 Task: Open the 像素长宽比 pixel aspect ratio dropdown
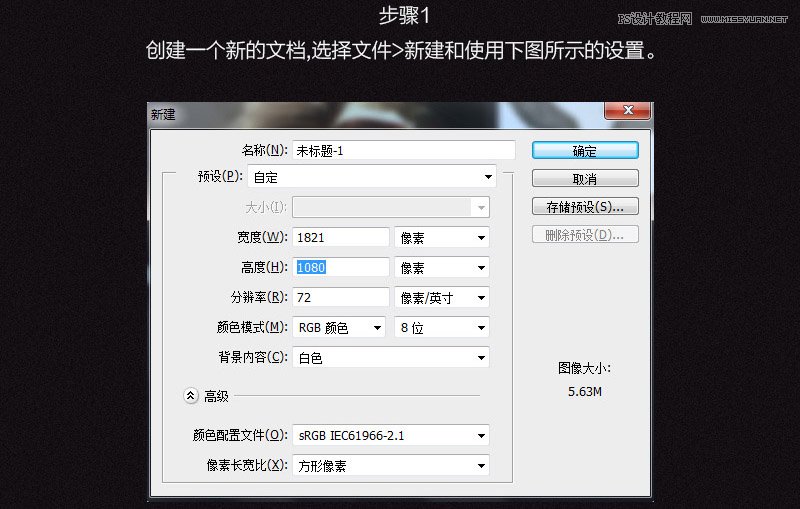(x=391, y=466)
